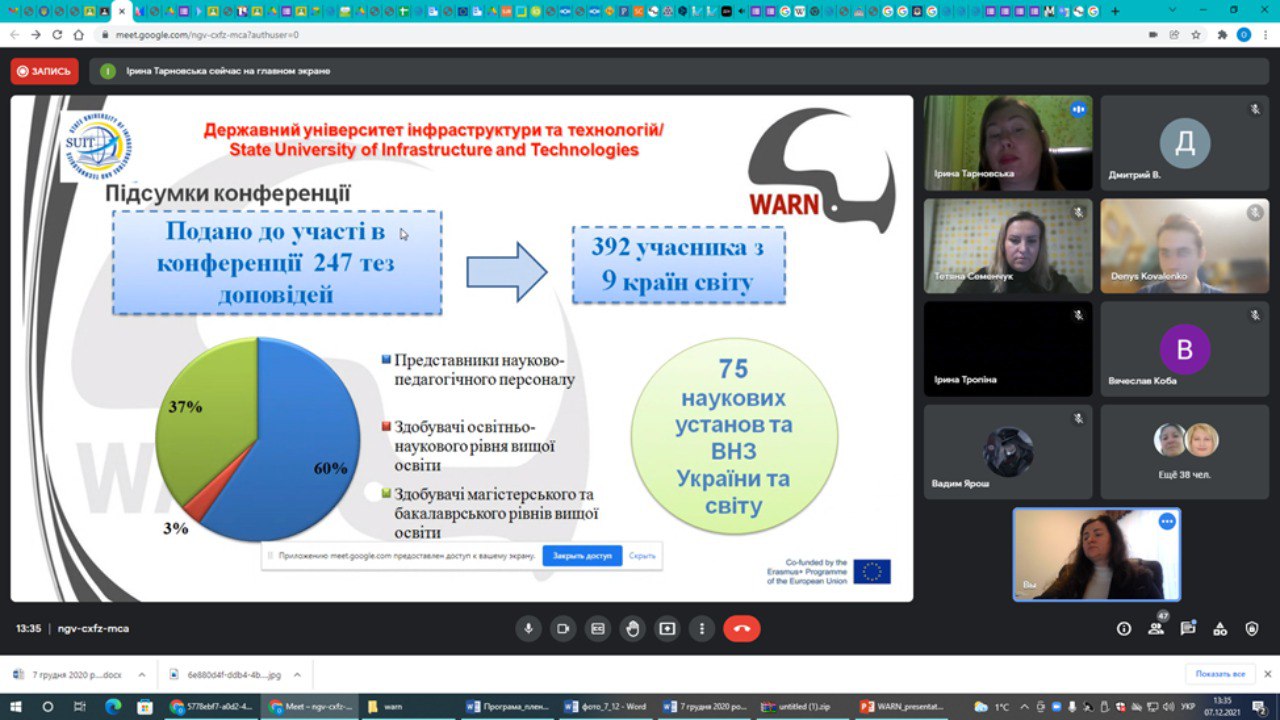Bookmark this page with the star icon
Screen dimensions: 1280x720
point(1196,34)
